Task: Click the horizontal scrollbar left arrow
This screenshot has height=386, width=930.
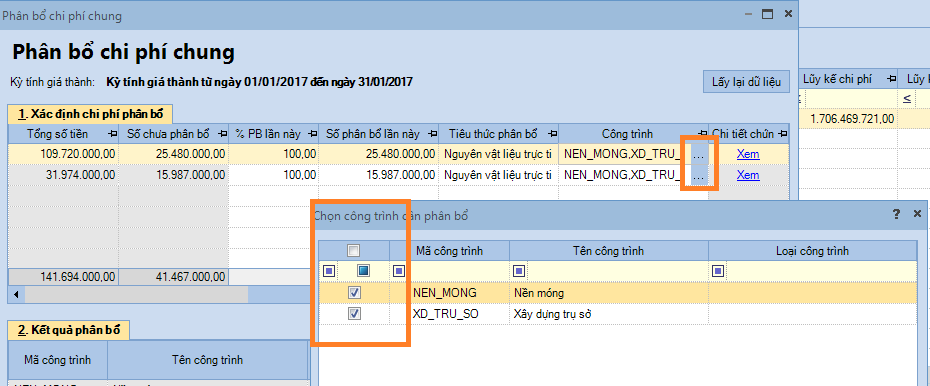Action: [15, 295]
